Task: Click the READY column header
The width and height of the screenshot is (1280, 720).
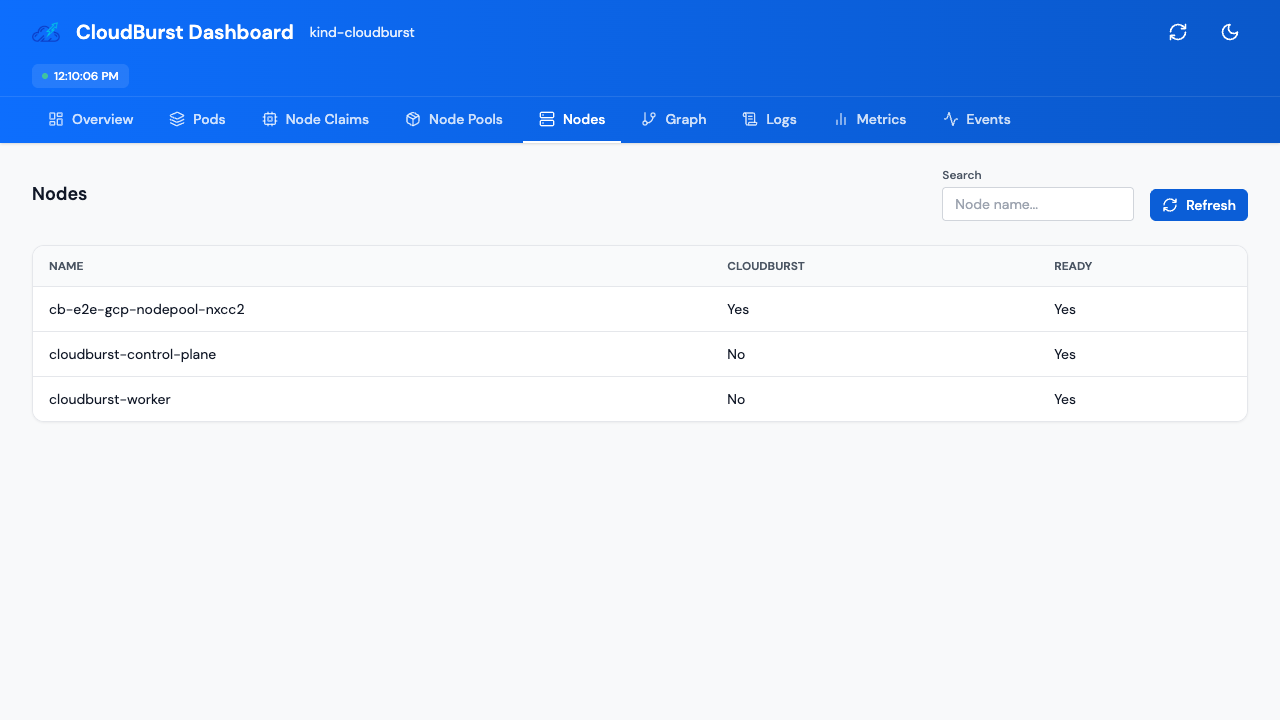Action: point(1073,266)
